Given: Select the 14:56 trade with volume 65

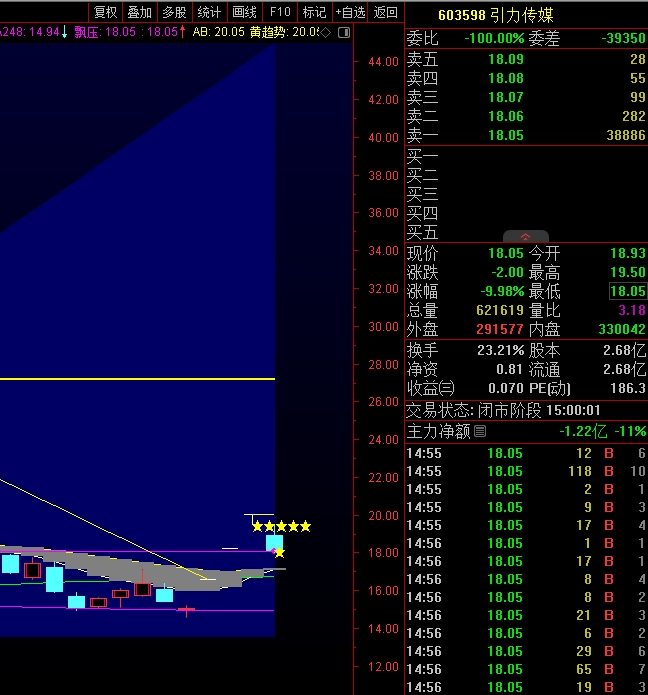Looking at the screenshot, I should 526,669.
